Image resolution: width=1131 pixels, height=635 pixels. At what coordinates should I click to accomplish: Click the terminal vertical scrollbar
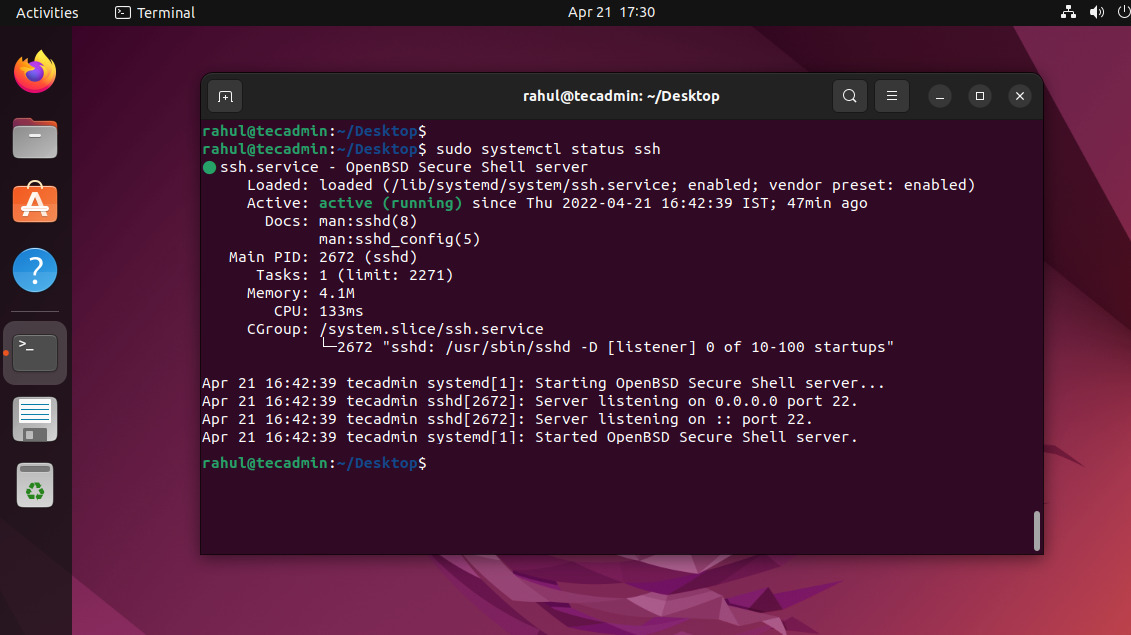point(1036,529)
